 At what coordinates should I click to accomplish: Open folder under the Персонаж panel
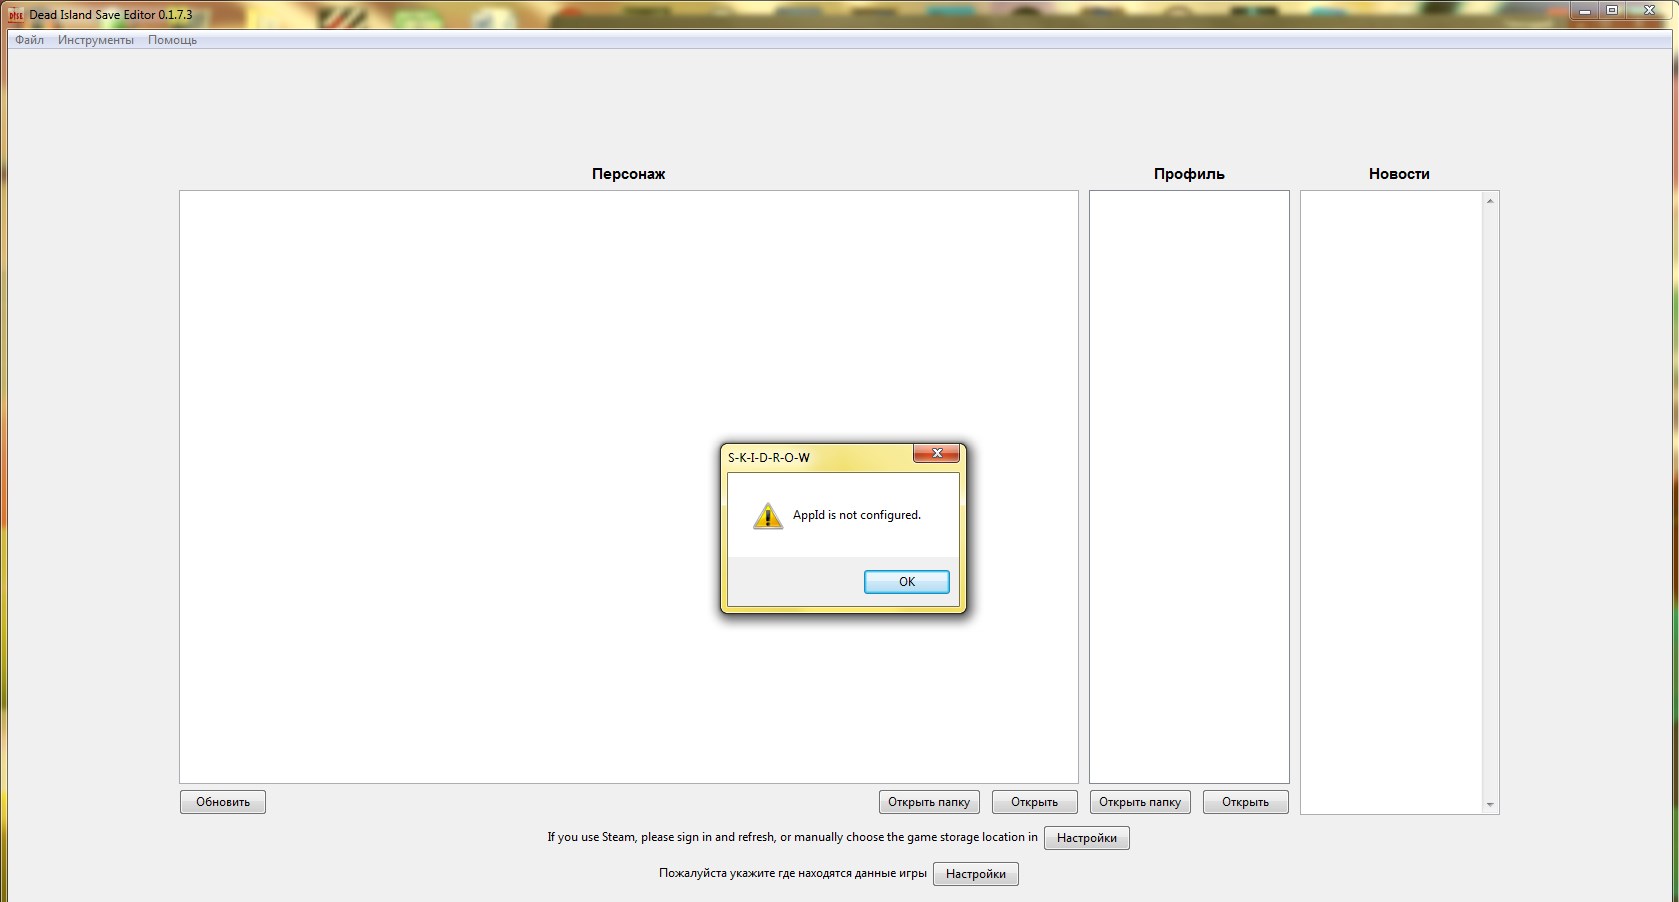[929, 802]
